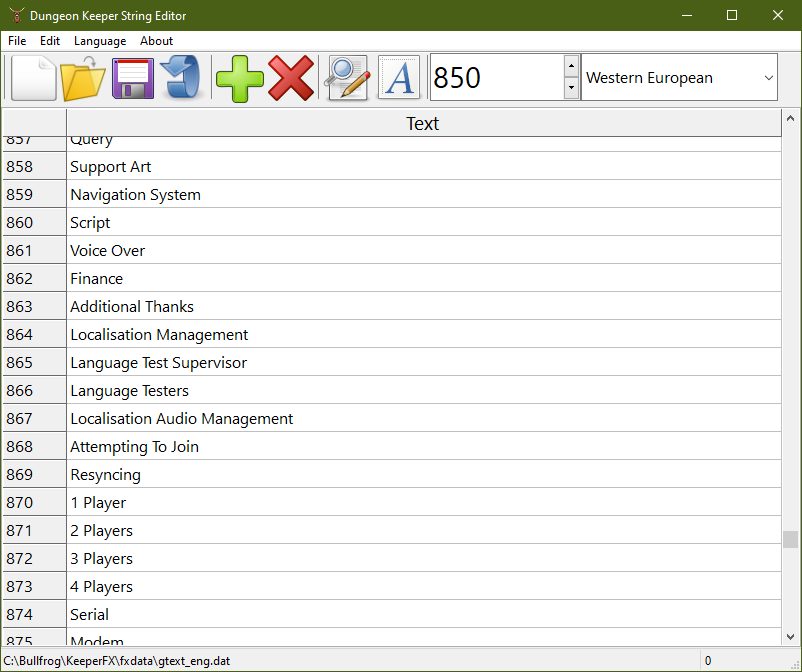Select row header 868

click(34, 446)
